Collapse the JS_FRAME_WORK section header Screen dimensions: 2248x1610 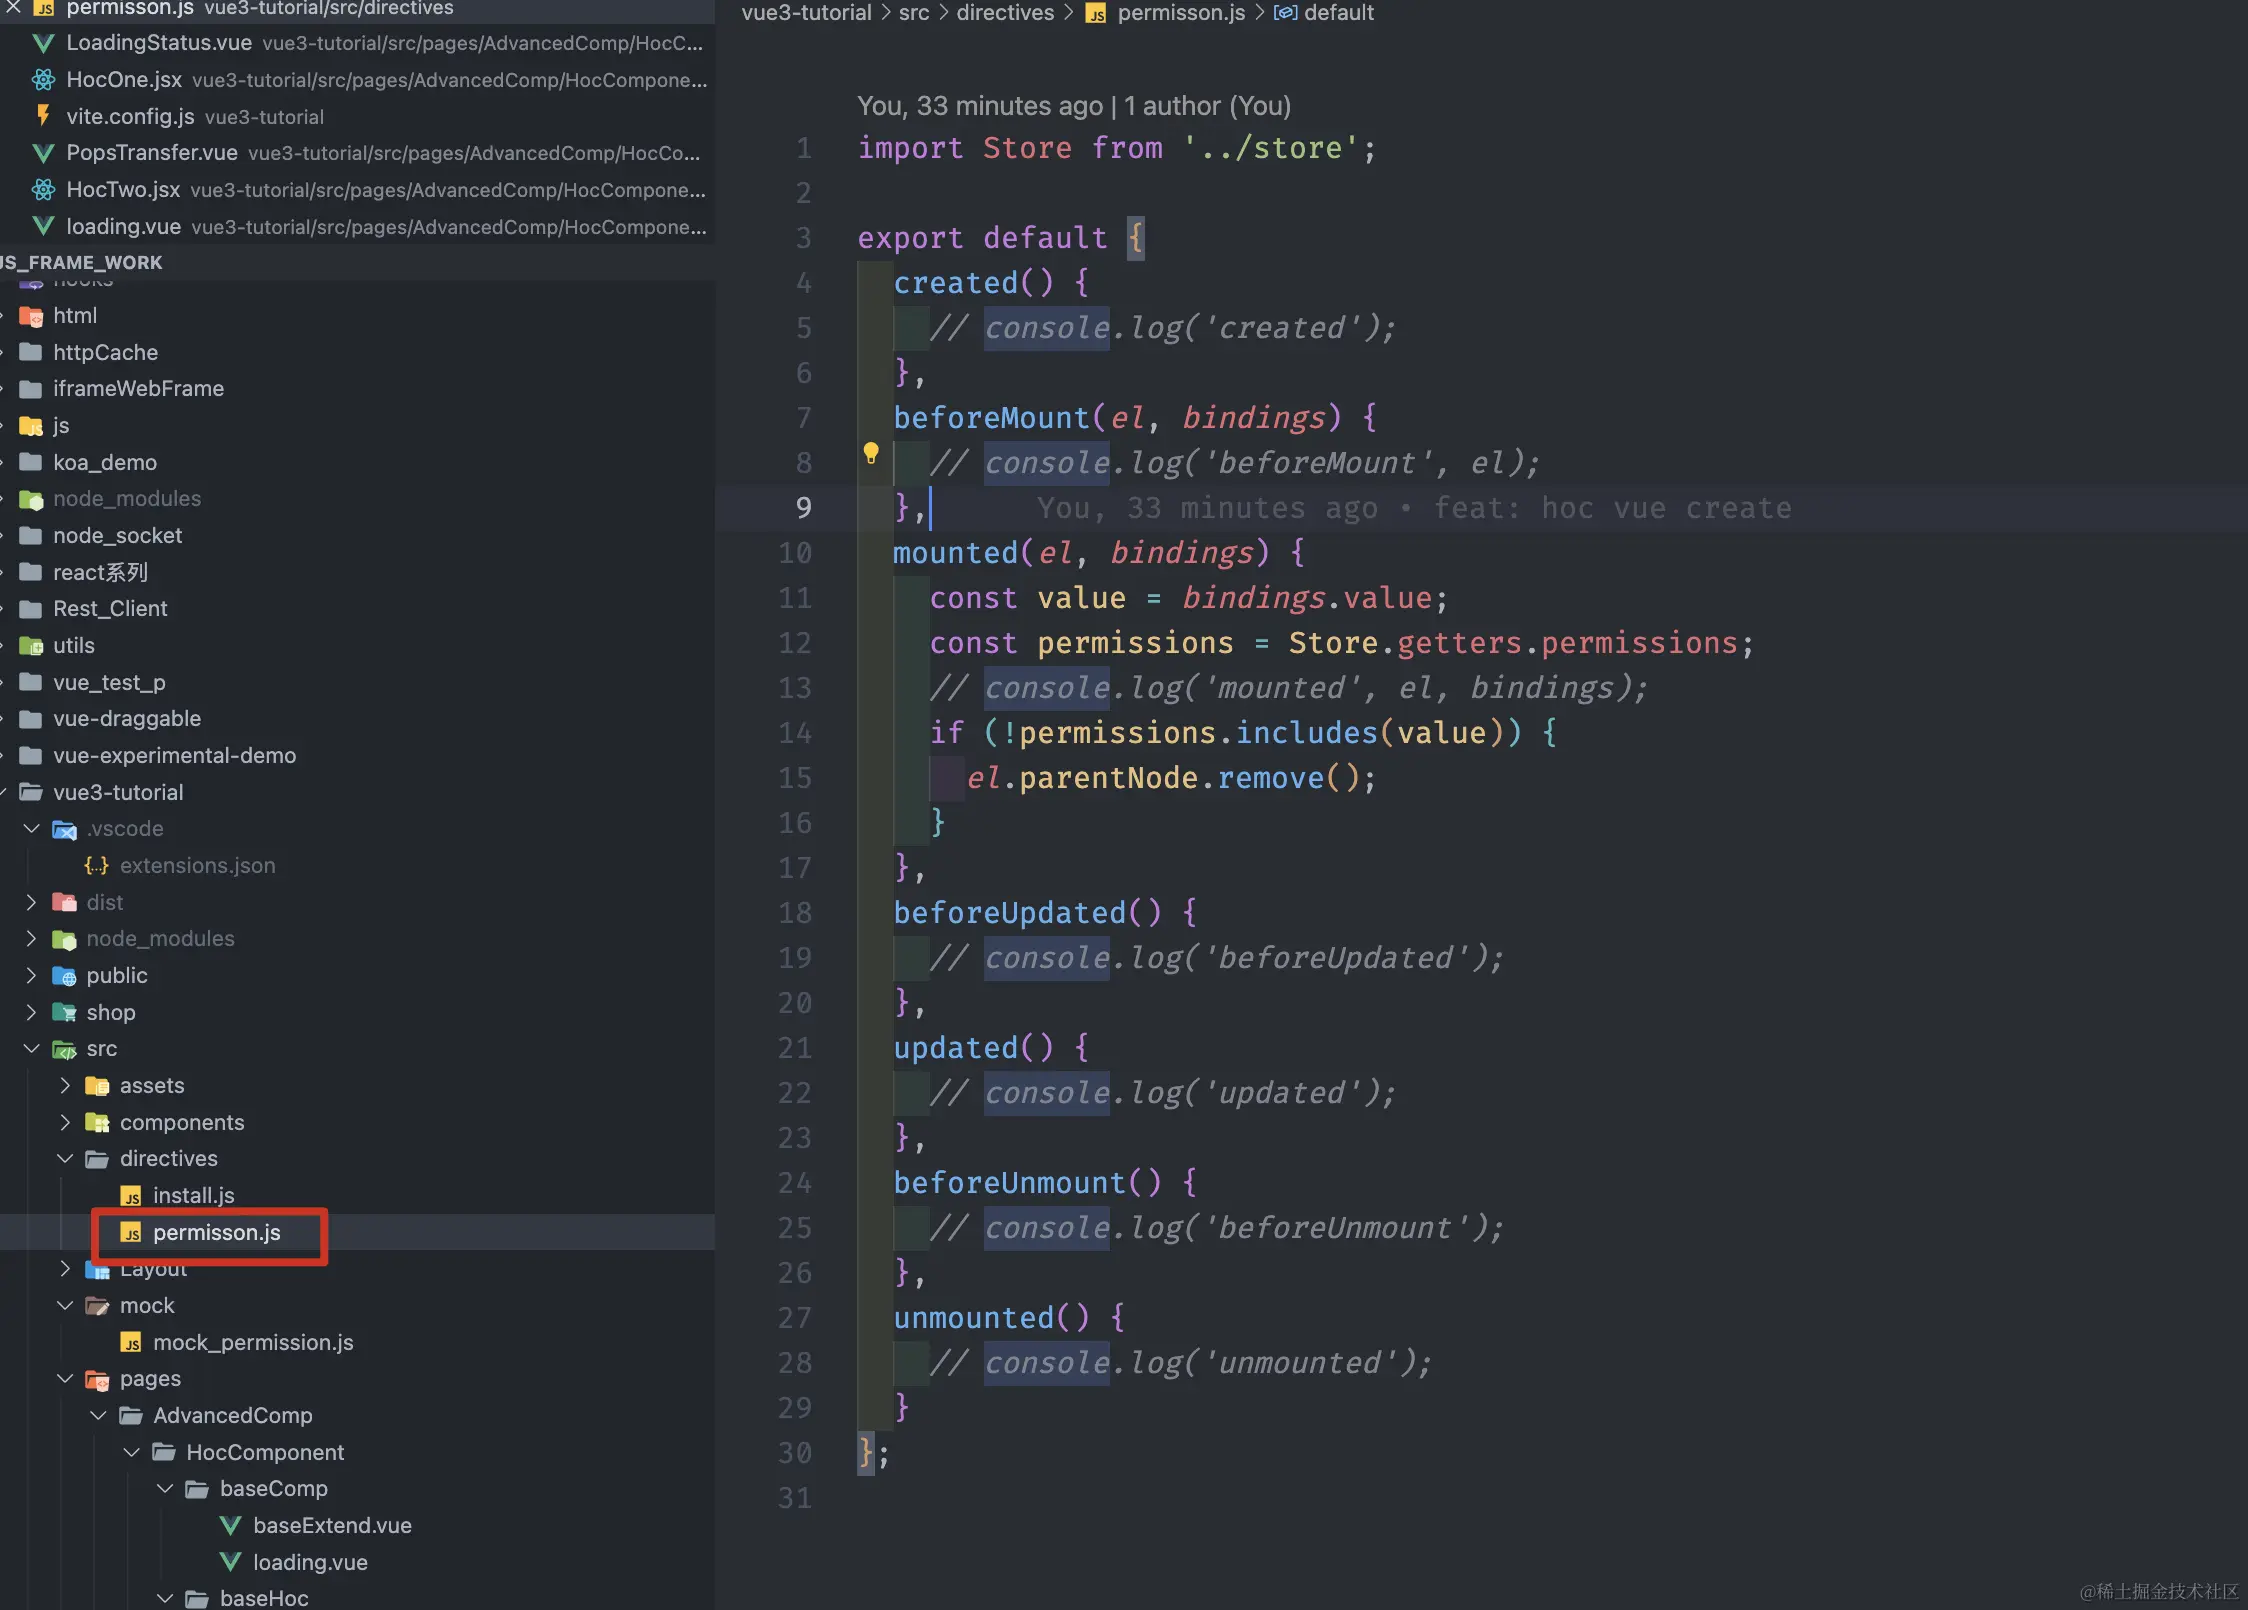(357, 263)
